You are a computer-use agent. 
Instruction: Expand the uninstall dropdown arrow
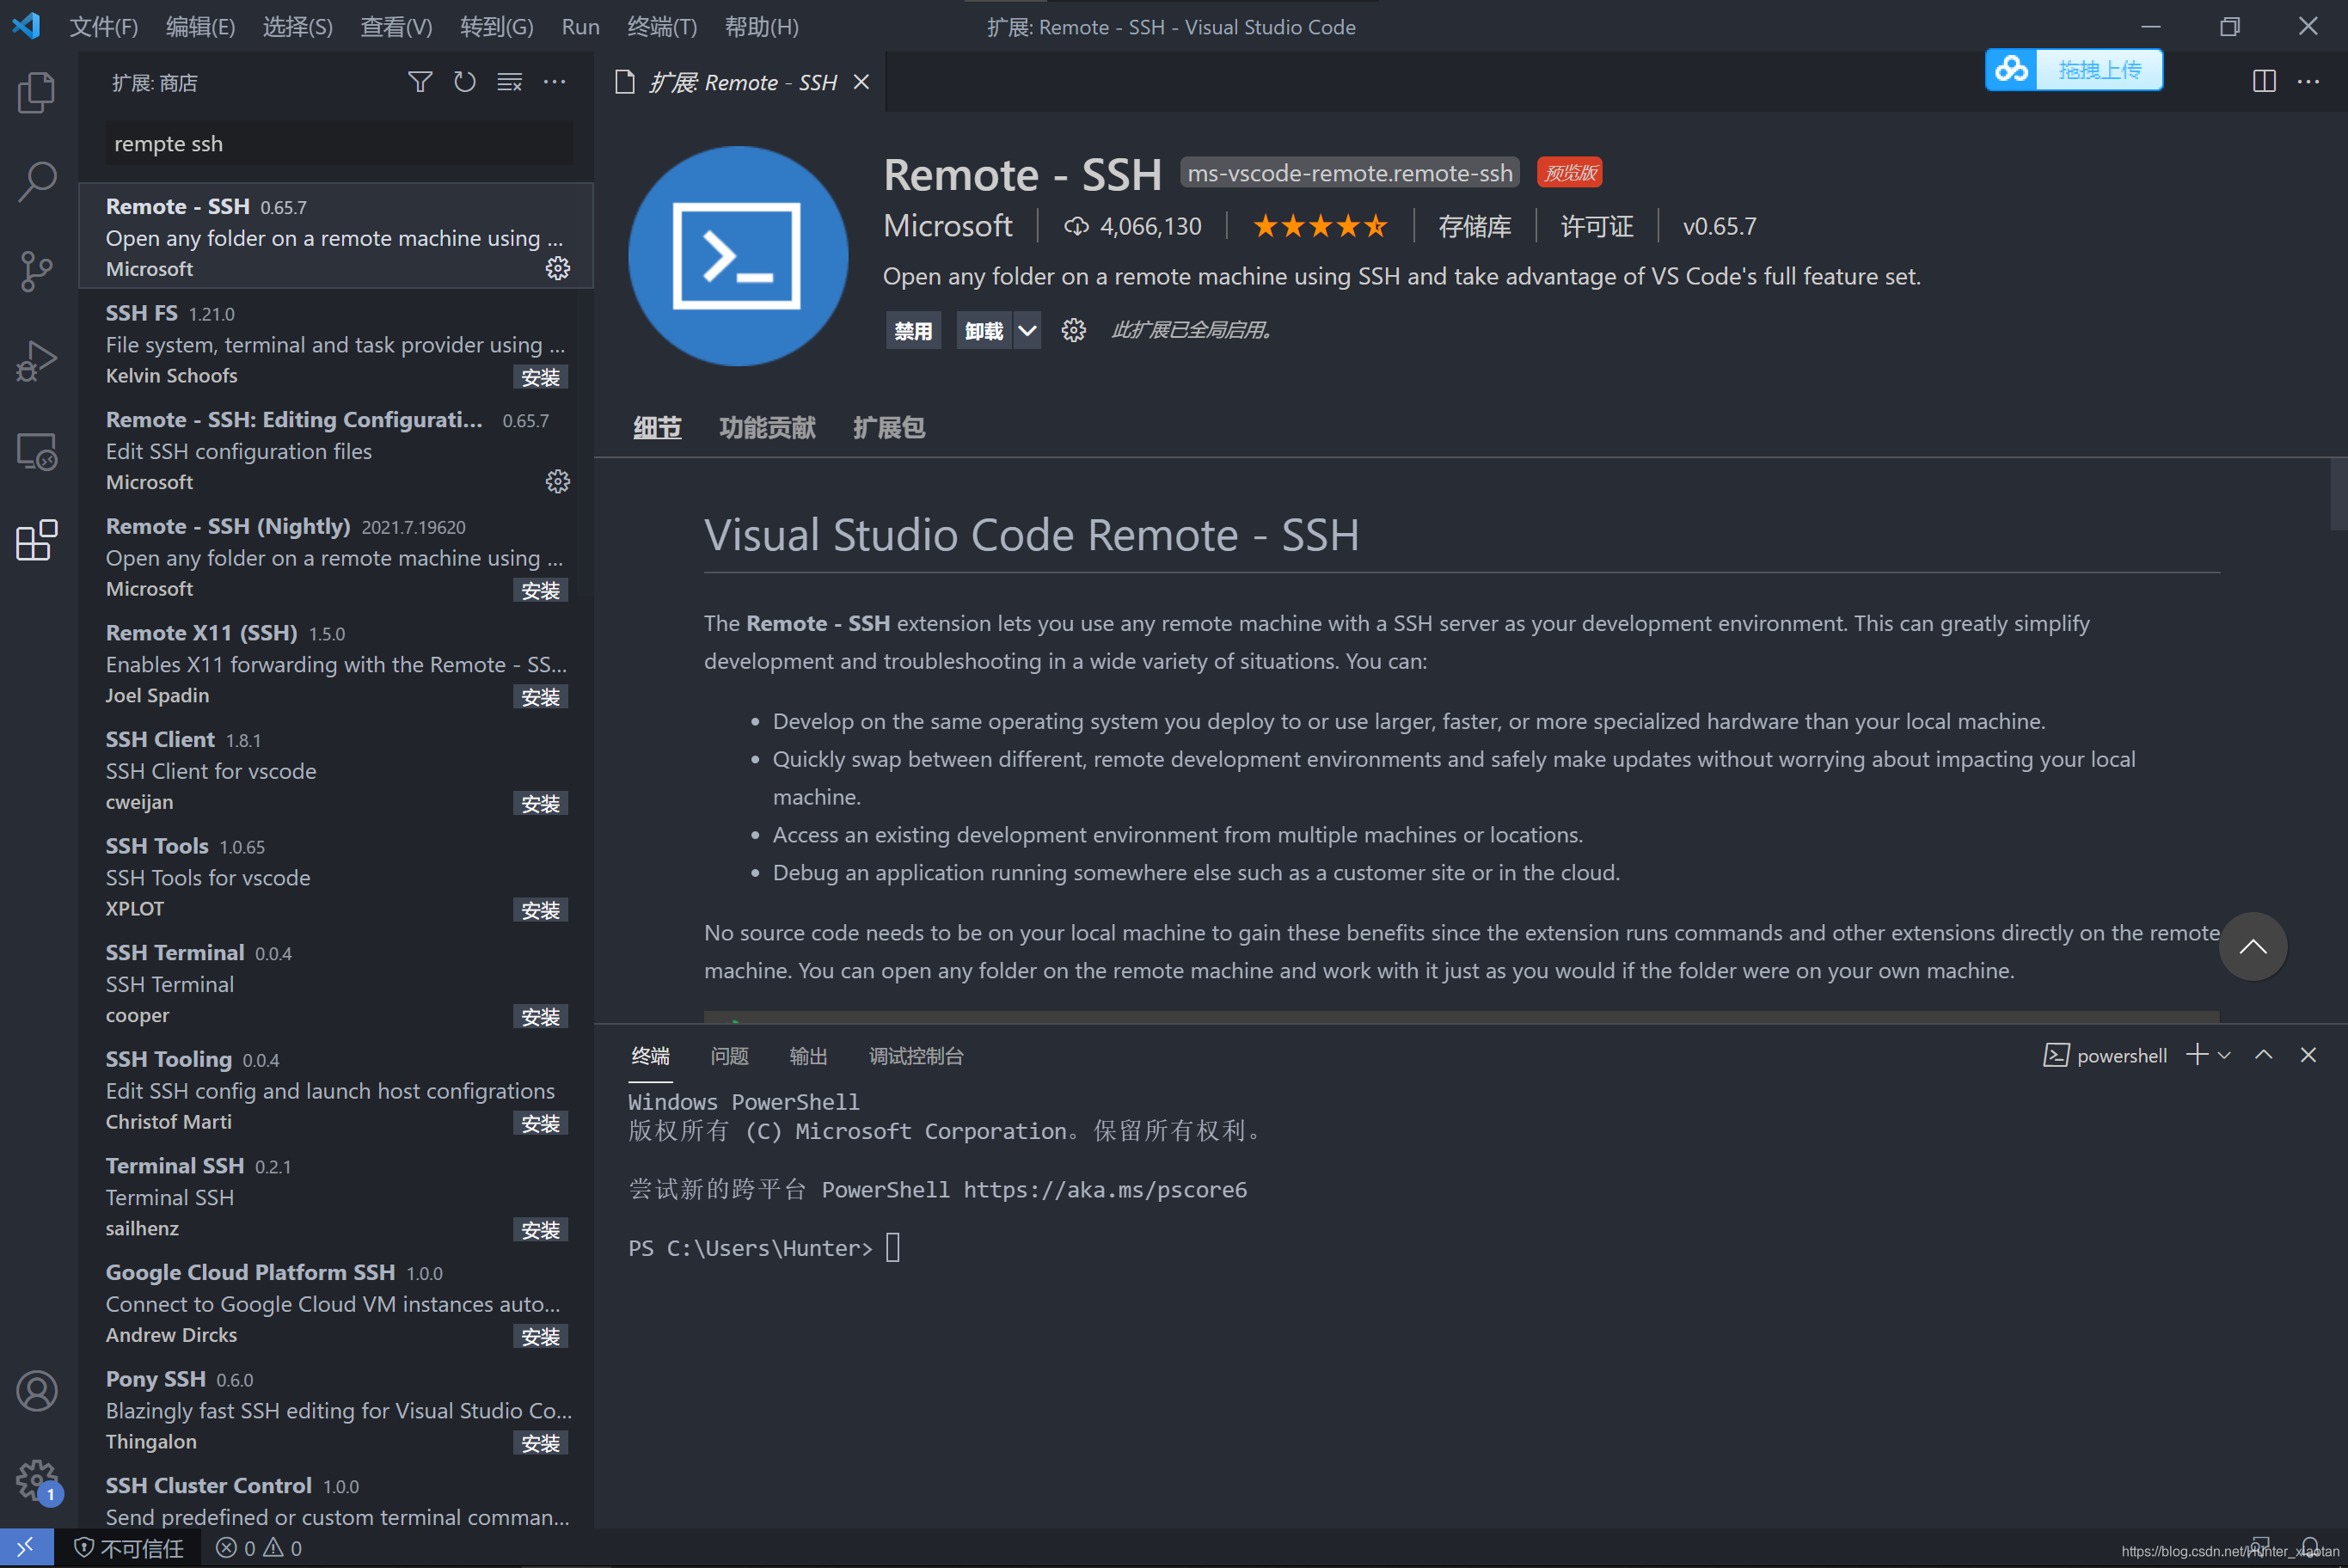tap(1027, 330)
